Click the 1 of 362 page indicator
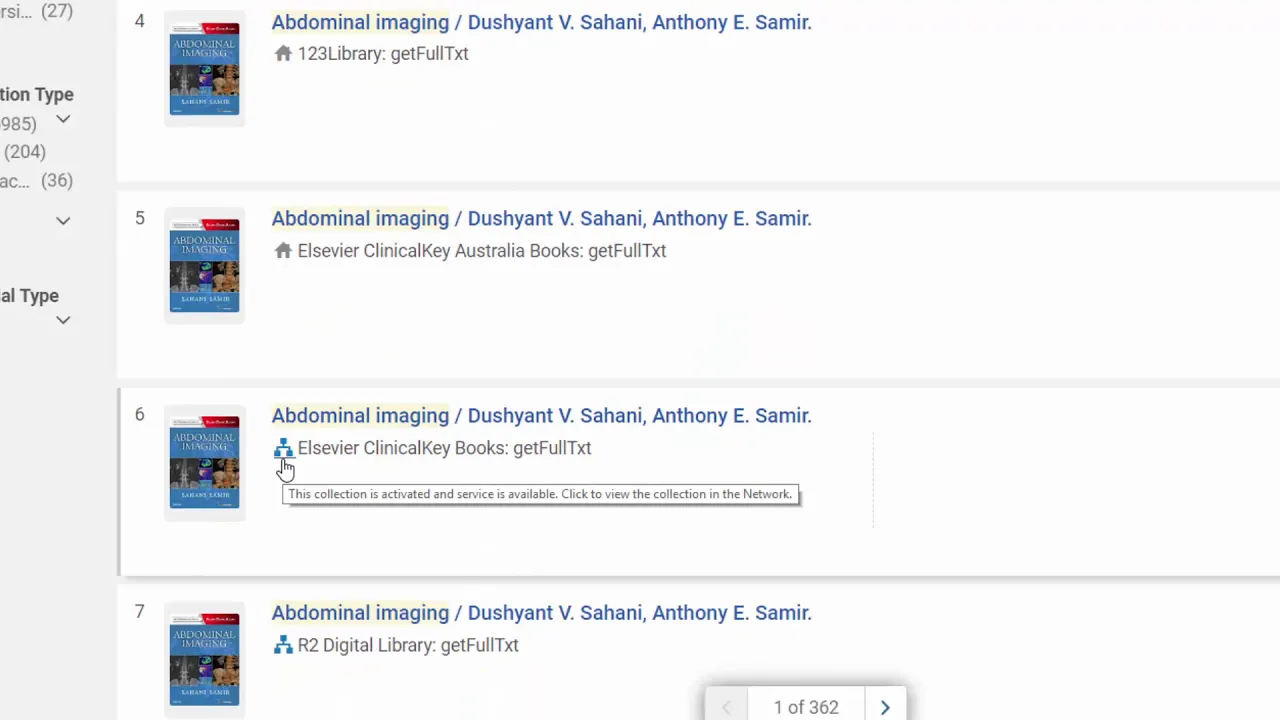 (x=806, y=708)
